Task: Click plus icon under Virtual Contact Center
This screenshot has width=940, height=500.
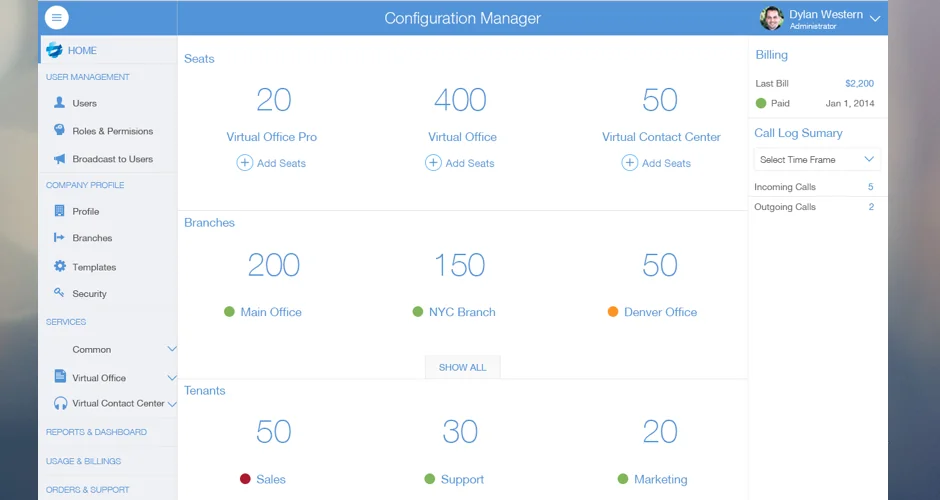Action: [629, 162]
